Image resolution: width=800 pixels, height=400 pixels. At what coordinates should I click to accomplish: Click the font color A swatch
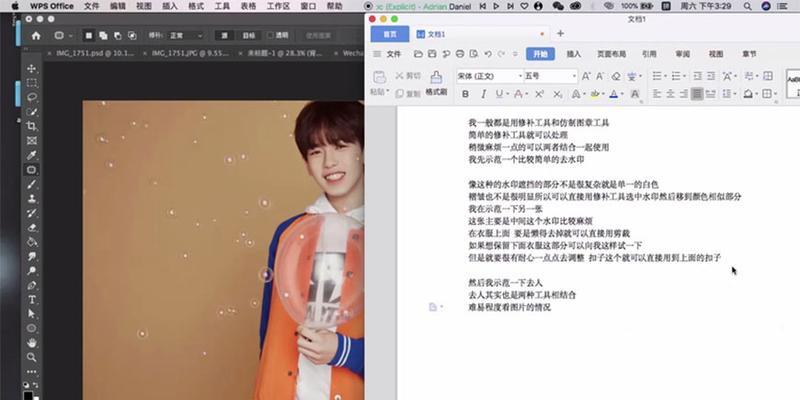coord(614,94)
